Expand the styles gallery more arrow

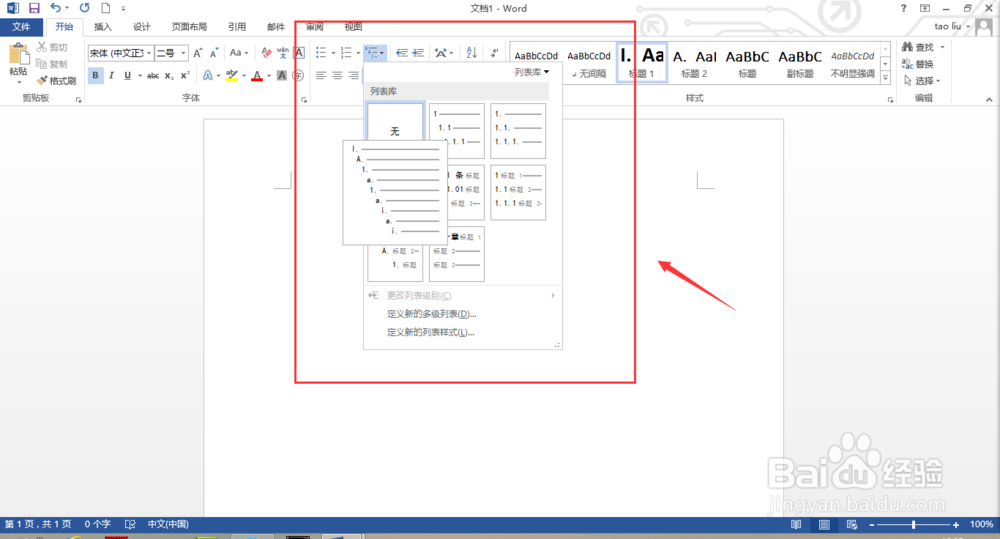[x=885, y=78]
